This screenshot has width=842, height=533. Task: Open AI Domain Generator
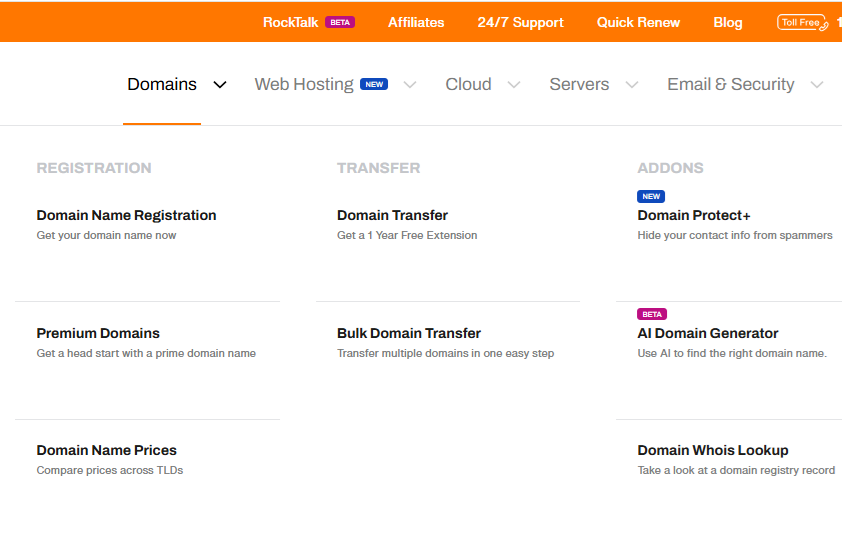(708, 333)
